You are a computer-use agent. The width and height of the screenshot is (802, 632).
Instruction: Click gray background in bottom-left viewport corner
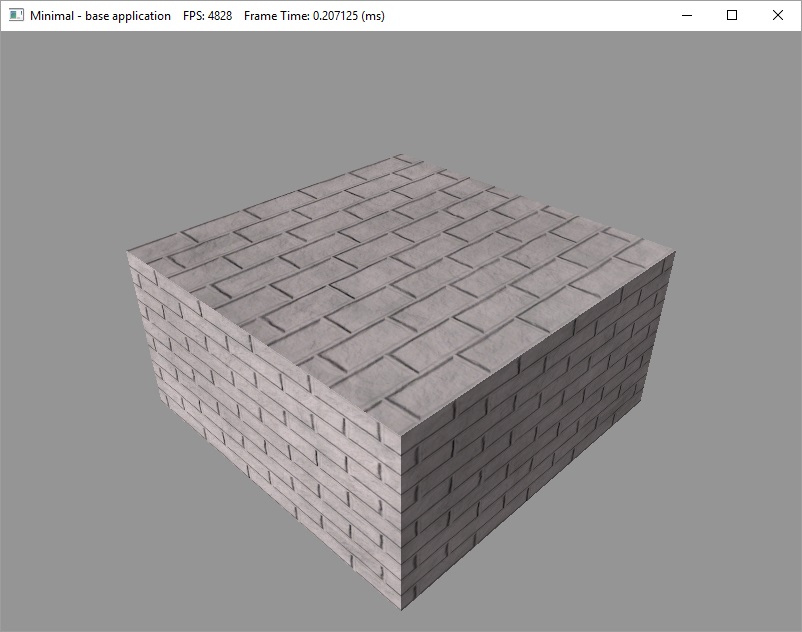coord(40,600)
